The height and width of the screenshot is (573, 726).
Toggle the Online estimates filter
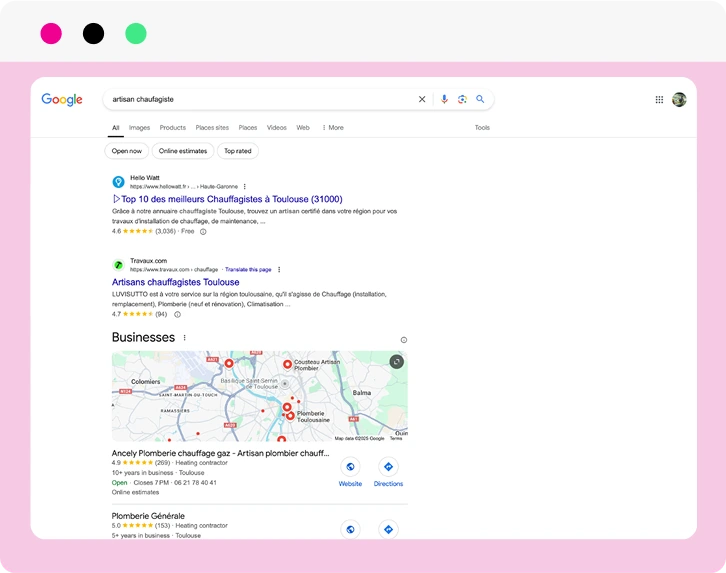tap(183, 151)
